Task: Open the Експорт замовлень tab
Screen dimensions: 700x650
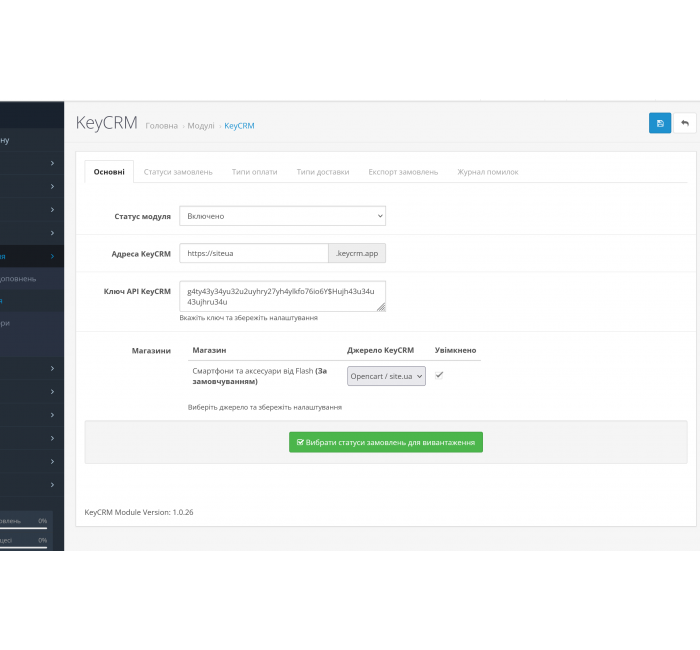Action: point(403,172)
